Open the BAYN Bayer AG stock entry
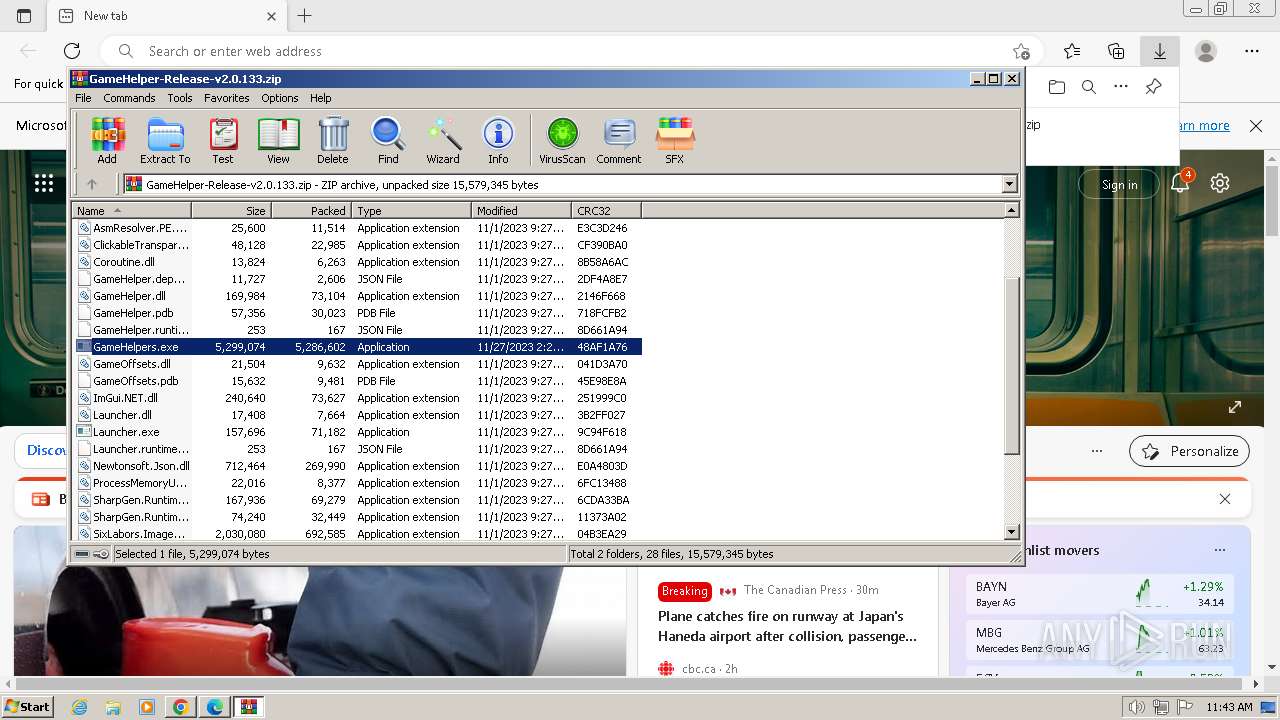1280x720 pixels. (x=1100, y=594)
